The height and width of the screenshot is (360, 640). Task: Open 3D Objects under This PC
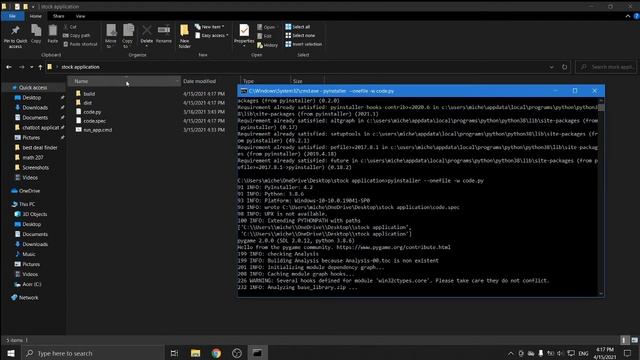(34, 214)
